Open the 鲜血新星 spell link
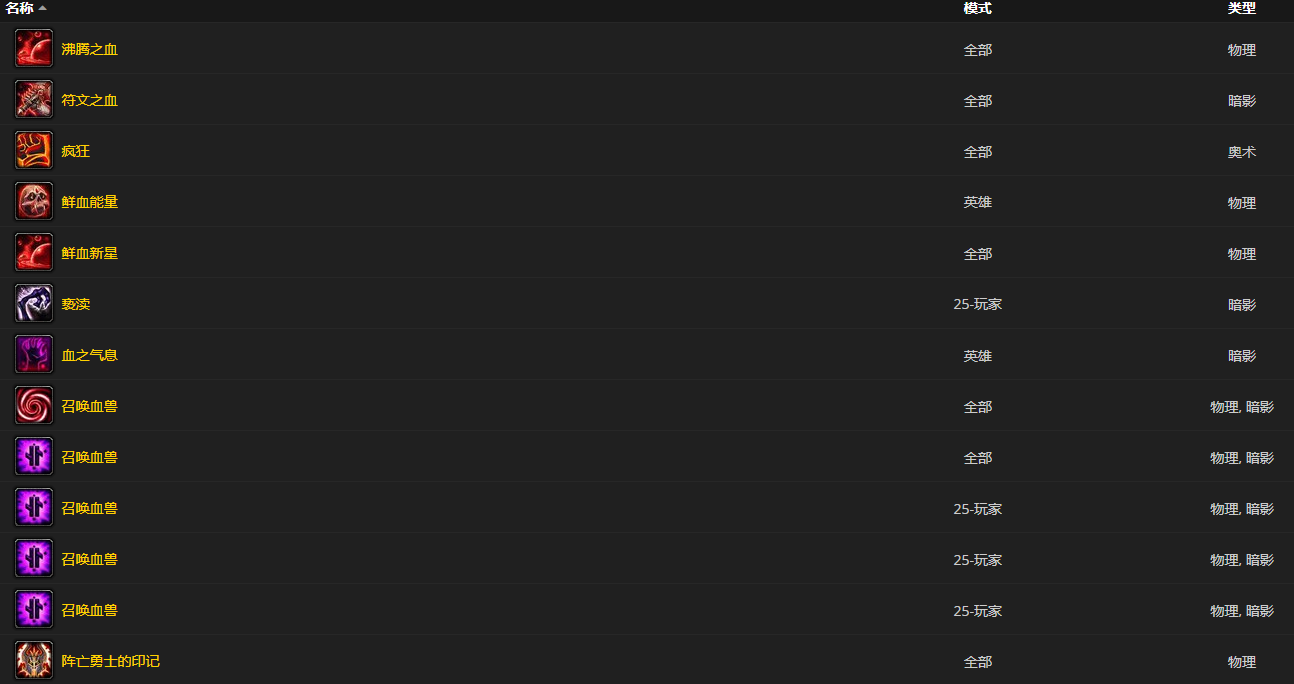This screenshot has width=1294, height=684. [90, 253]
